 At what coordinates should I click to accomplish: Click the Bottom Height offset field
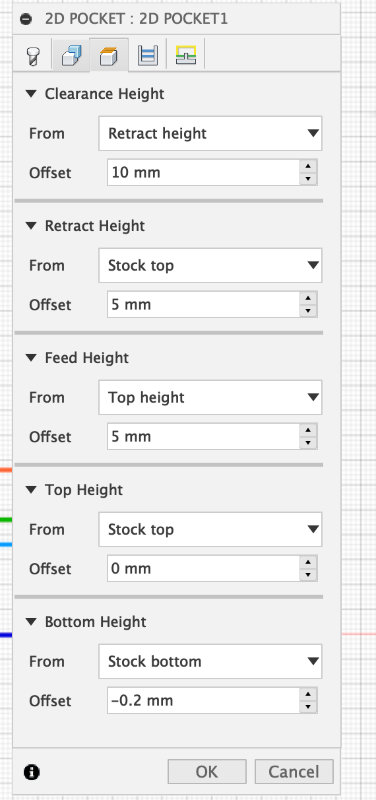pos(203,701)
